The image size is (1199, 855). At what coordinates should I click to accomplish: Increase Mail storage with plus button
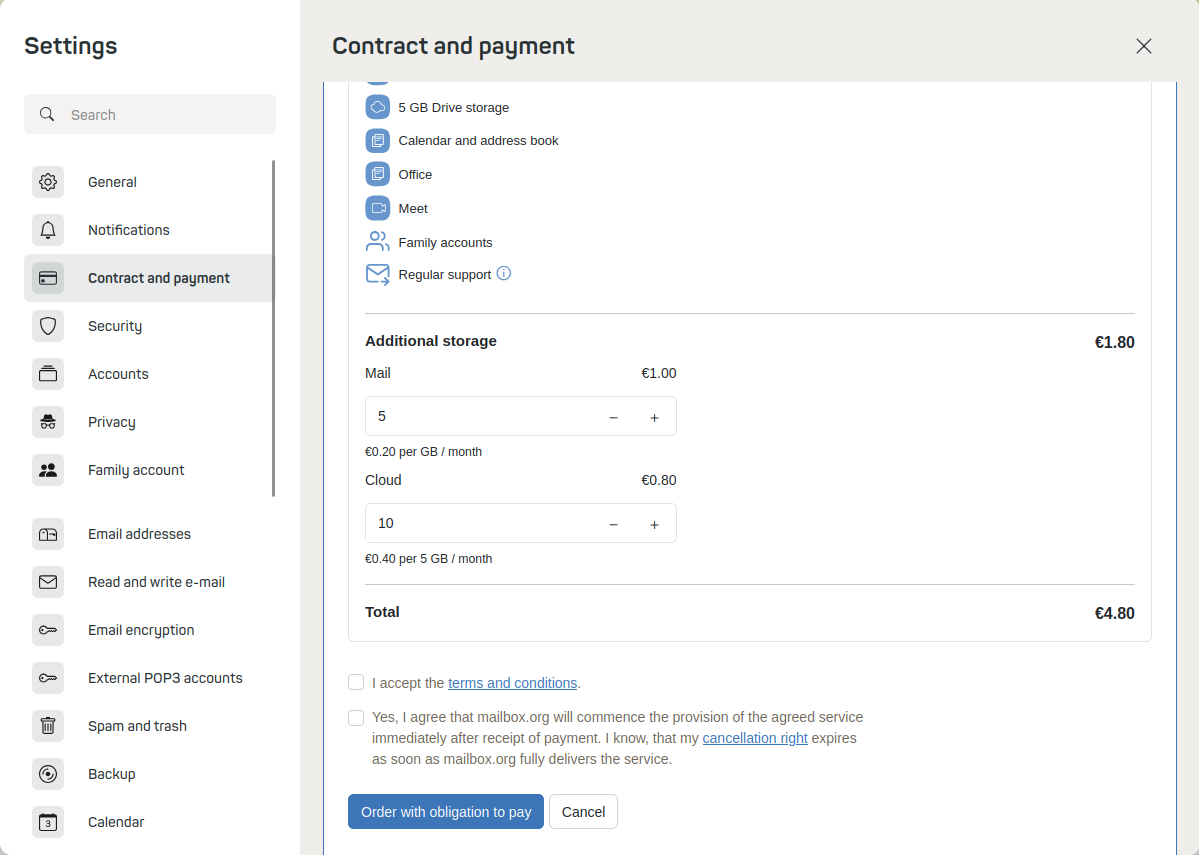pyautogui.click(x=655, y=417)
